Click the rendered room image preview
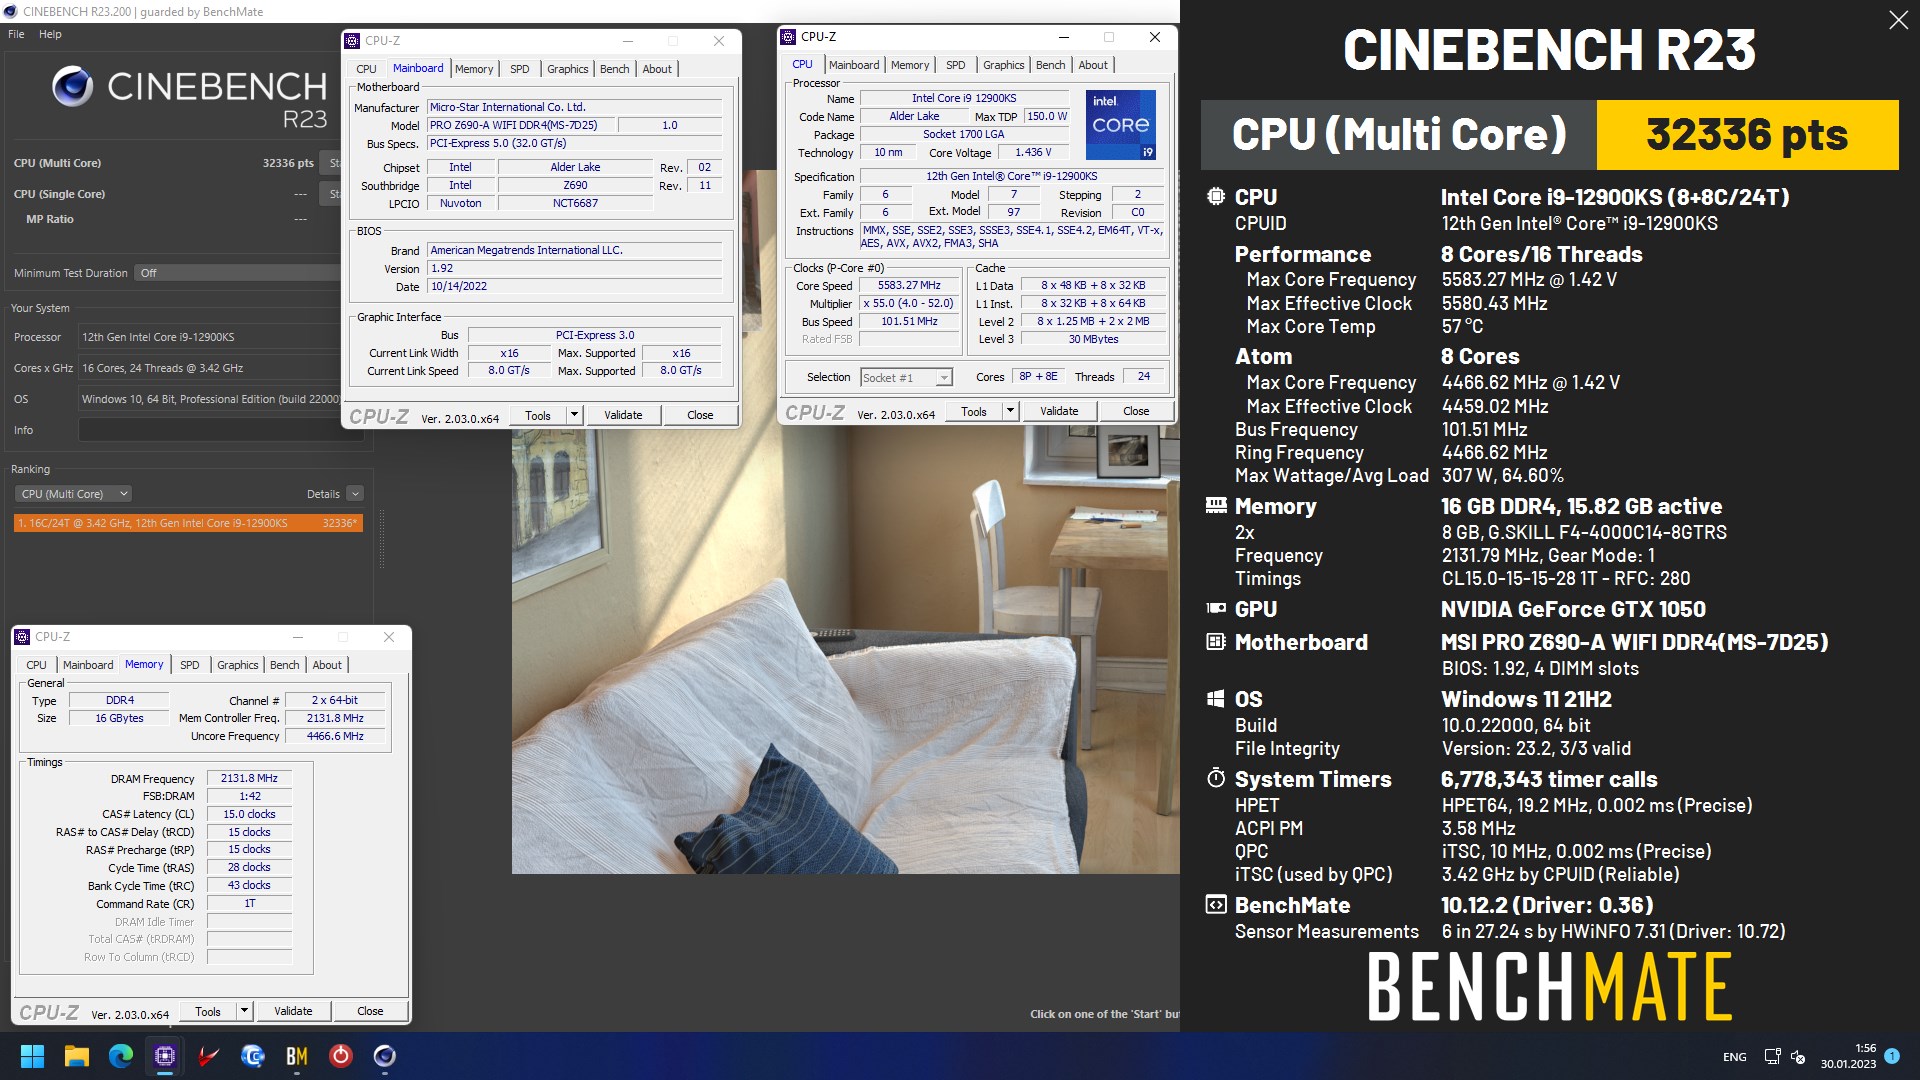Image resolution: width=1920 pixels, height=1080 pixels. 845,650
